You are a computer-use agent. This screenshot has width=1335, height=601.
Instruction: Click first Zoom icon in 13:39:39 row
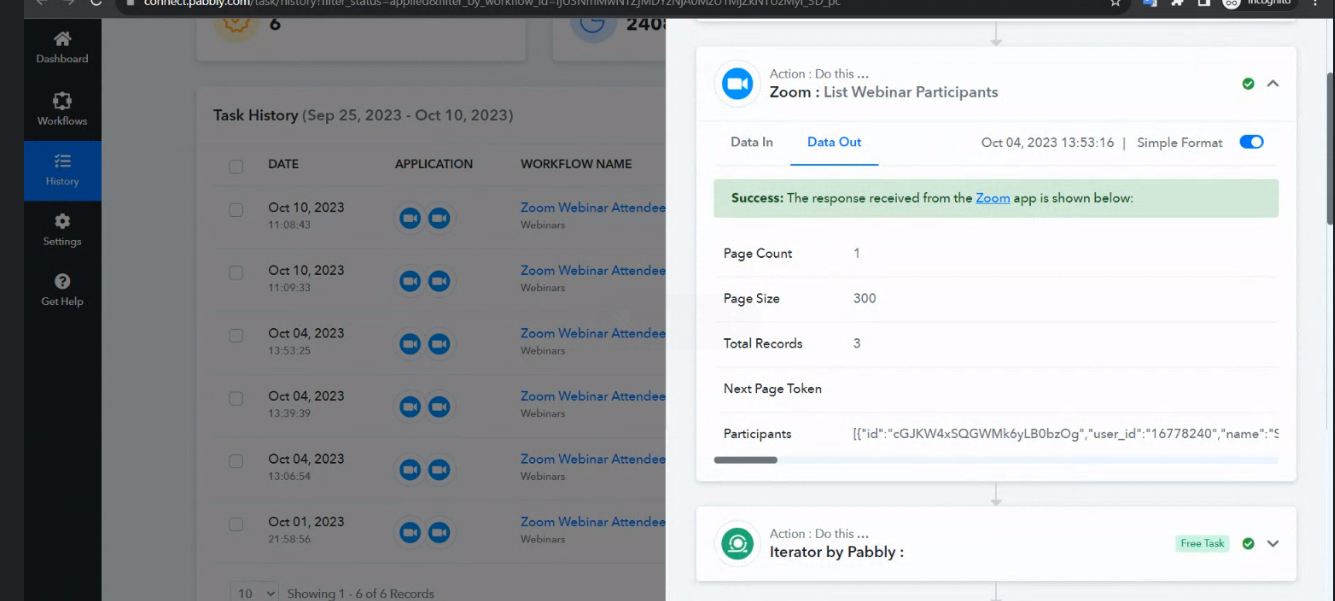[410, 406]
